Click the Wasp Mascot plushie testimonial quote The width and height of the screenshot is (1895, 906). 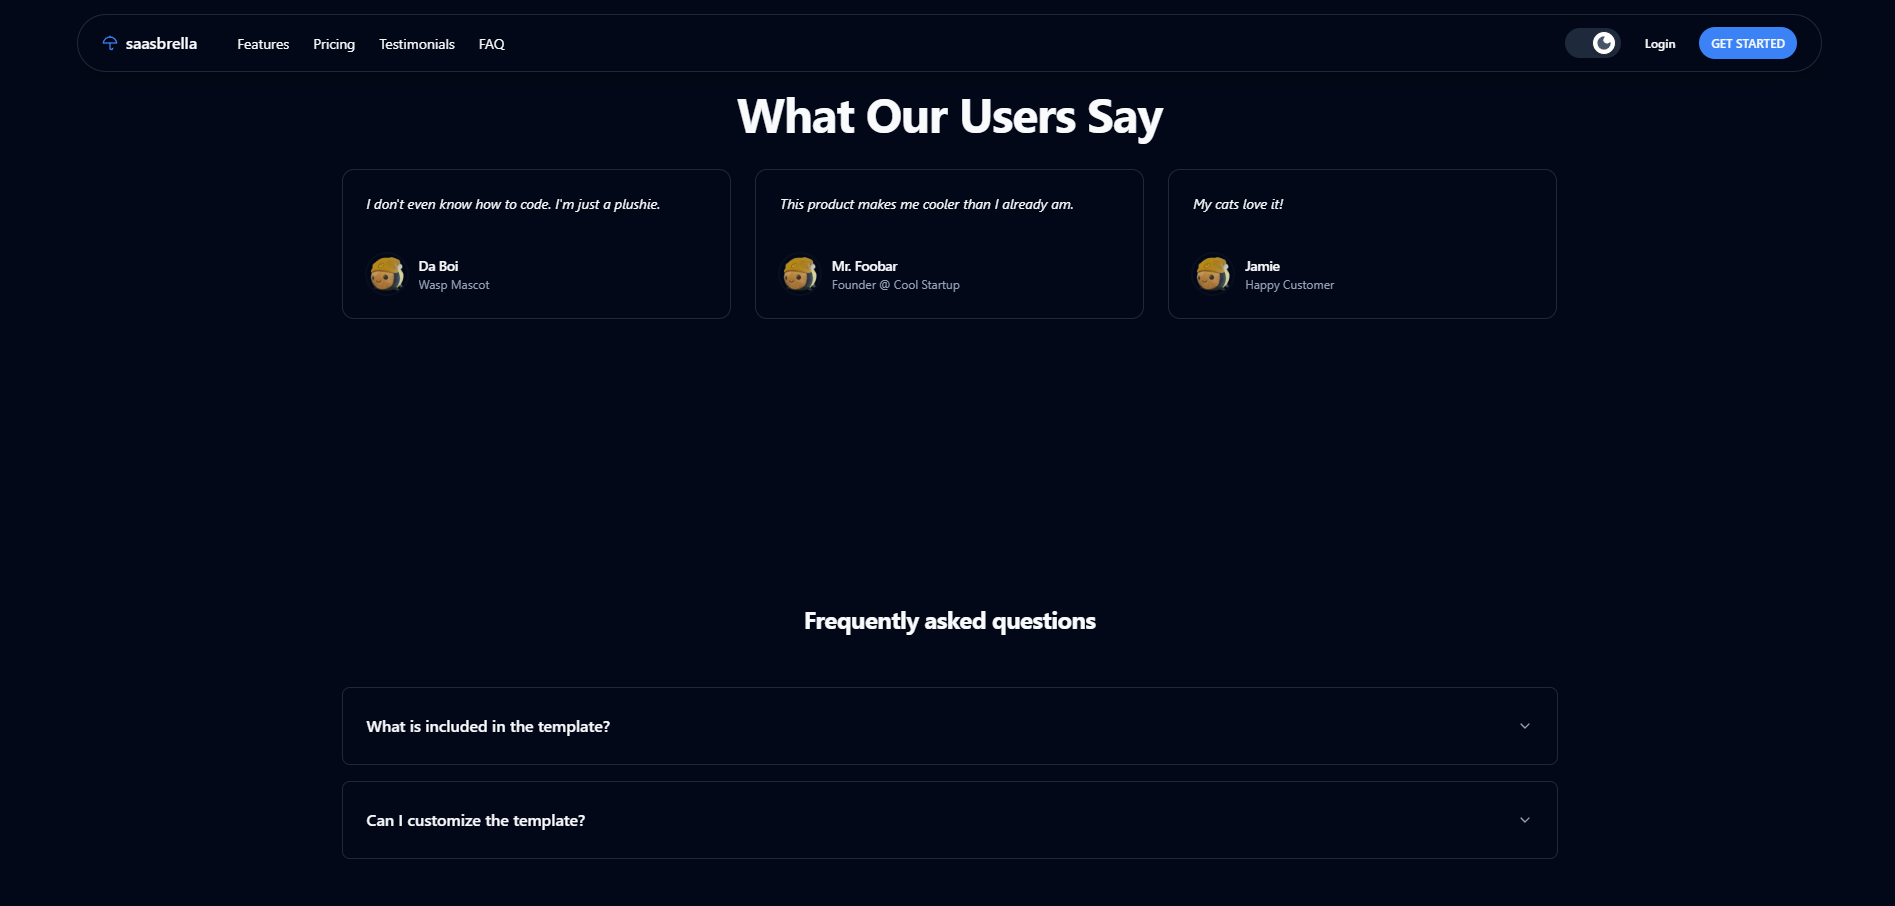pyautogui.click(x=513, y=204)
